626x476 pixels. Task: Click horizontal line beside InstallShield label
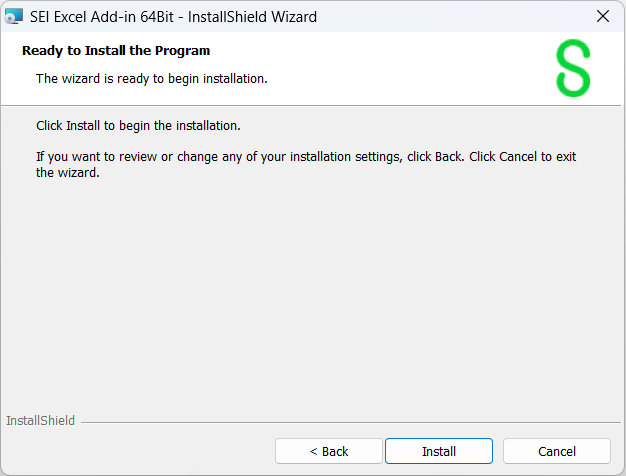350,422
